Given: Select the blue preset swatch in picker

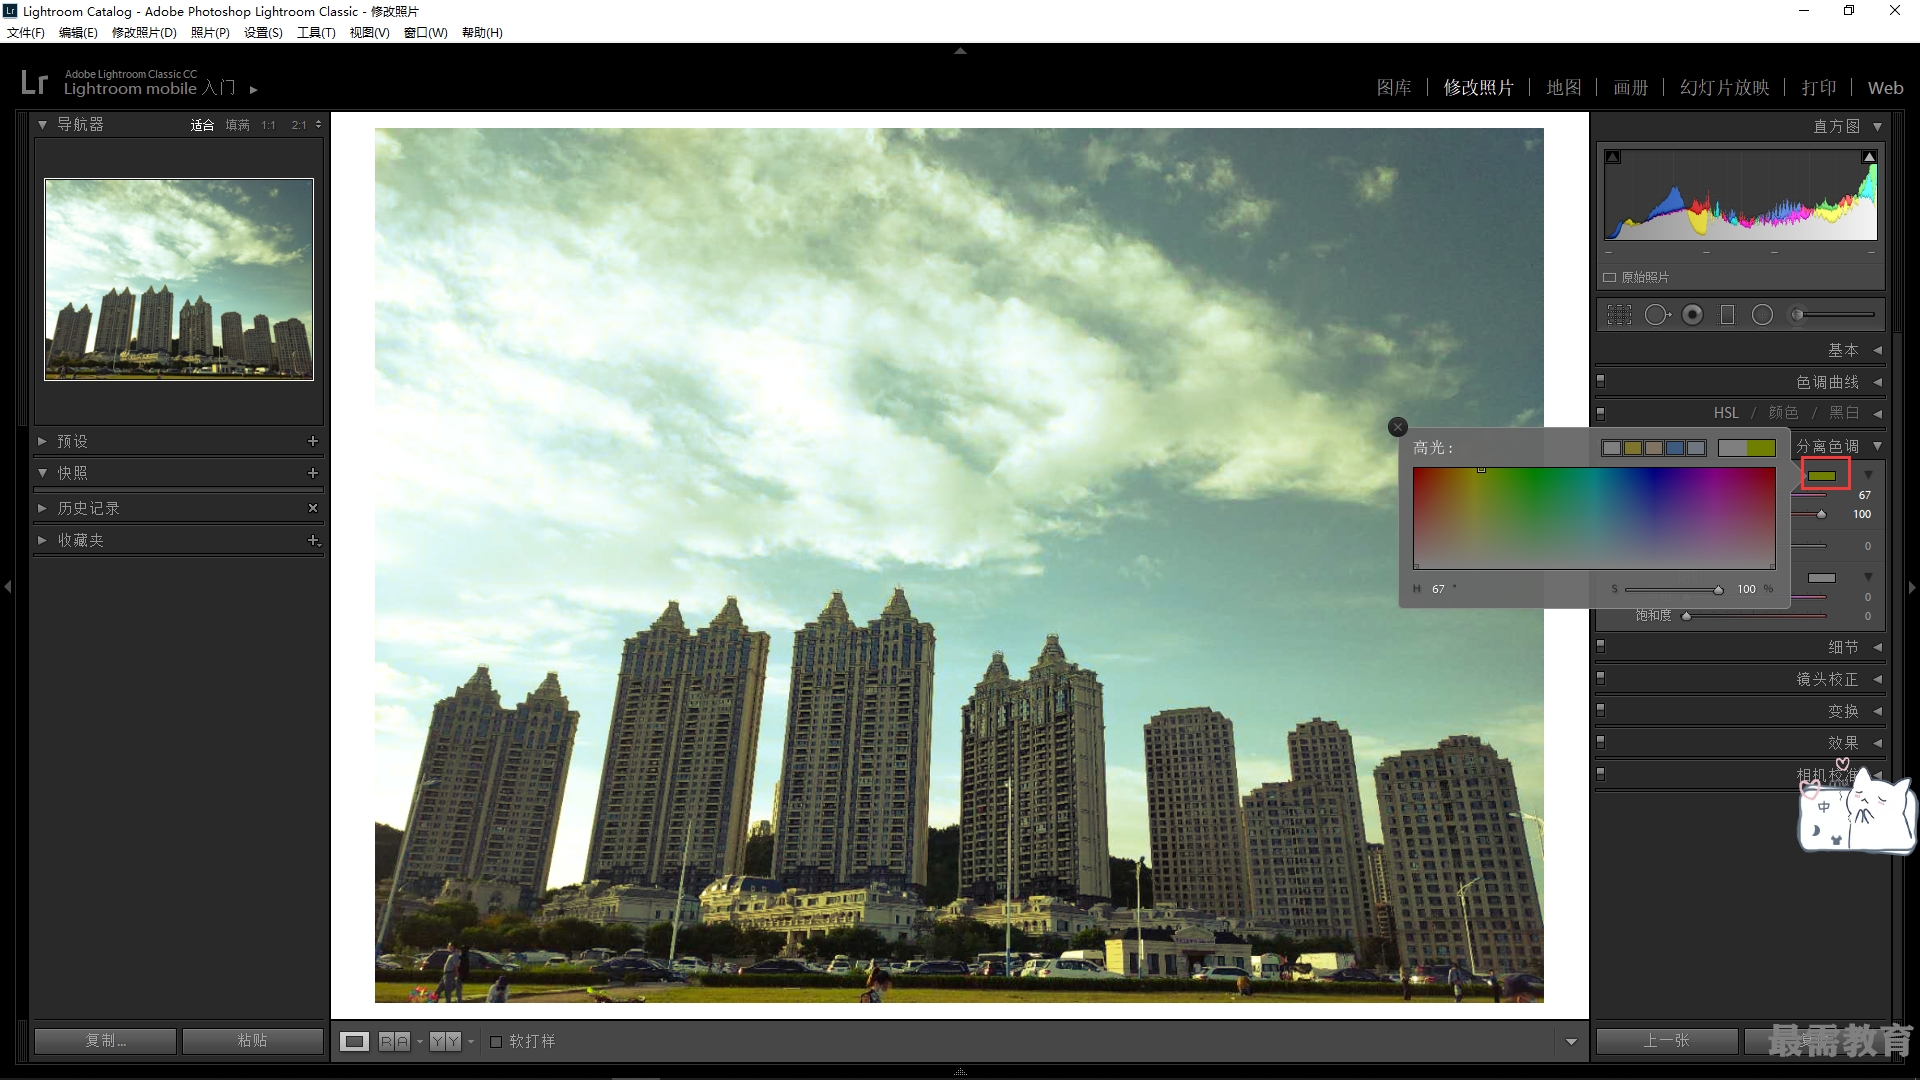Looking at the screenshot, I should pyautogui.click(x=1675, y=448).
